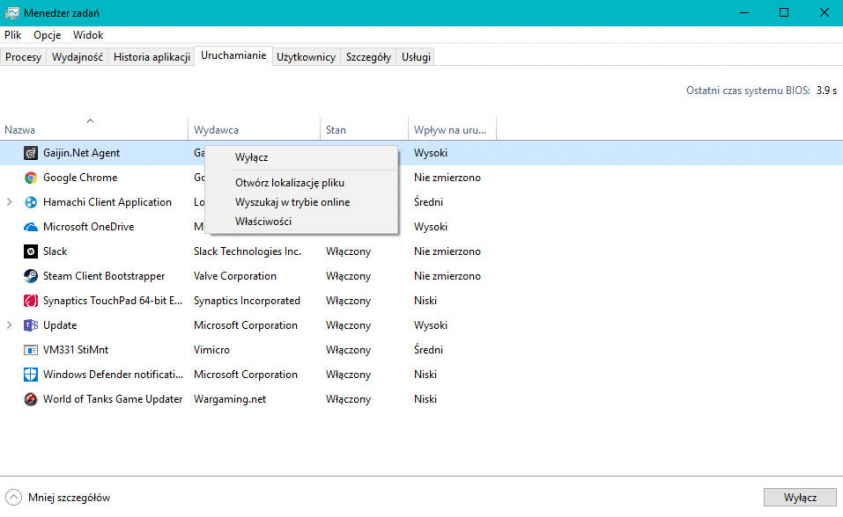Expand the Hamachi Client Application entry
This screenshot has height=517, width=843.
10,202
